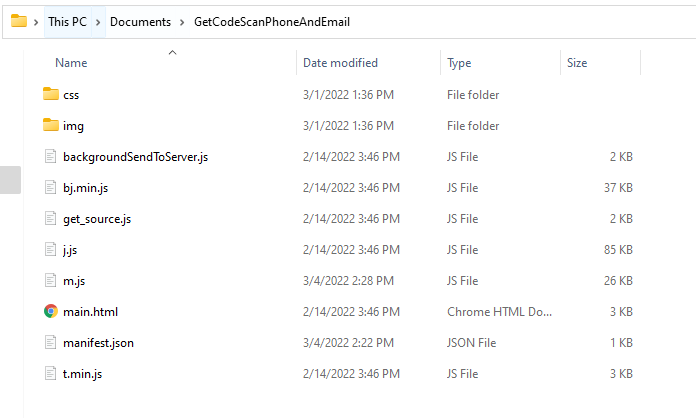Open the chevron next to the address folder icon
This screenshot has height=418, width=696.
[36, 22]
